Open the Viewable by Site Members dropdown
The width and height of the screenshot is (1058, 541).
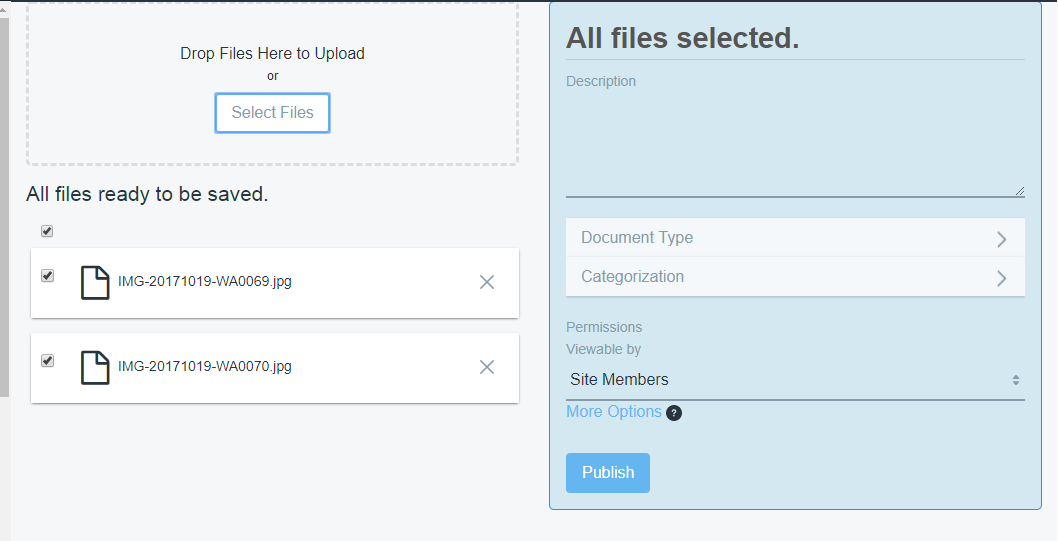[795, 380]
